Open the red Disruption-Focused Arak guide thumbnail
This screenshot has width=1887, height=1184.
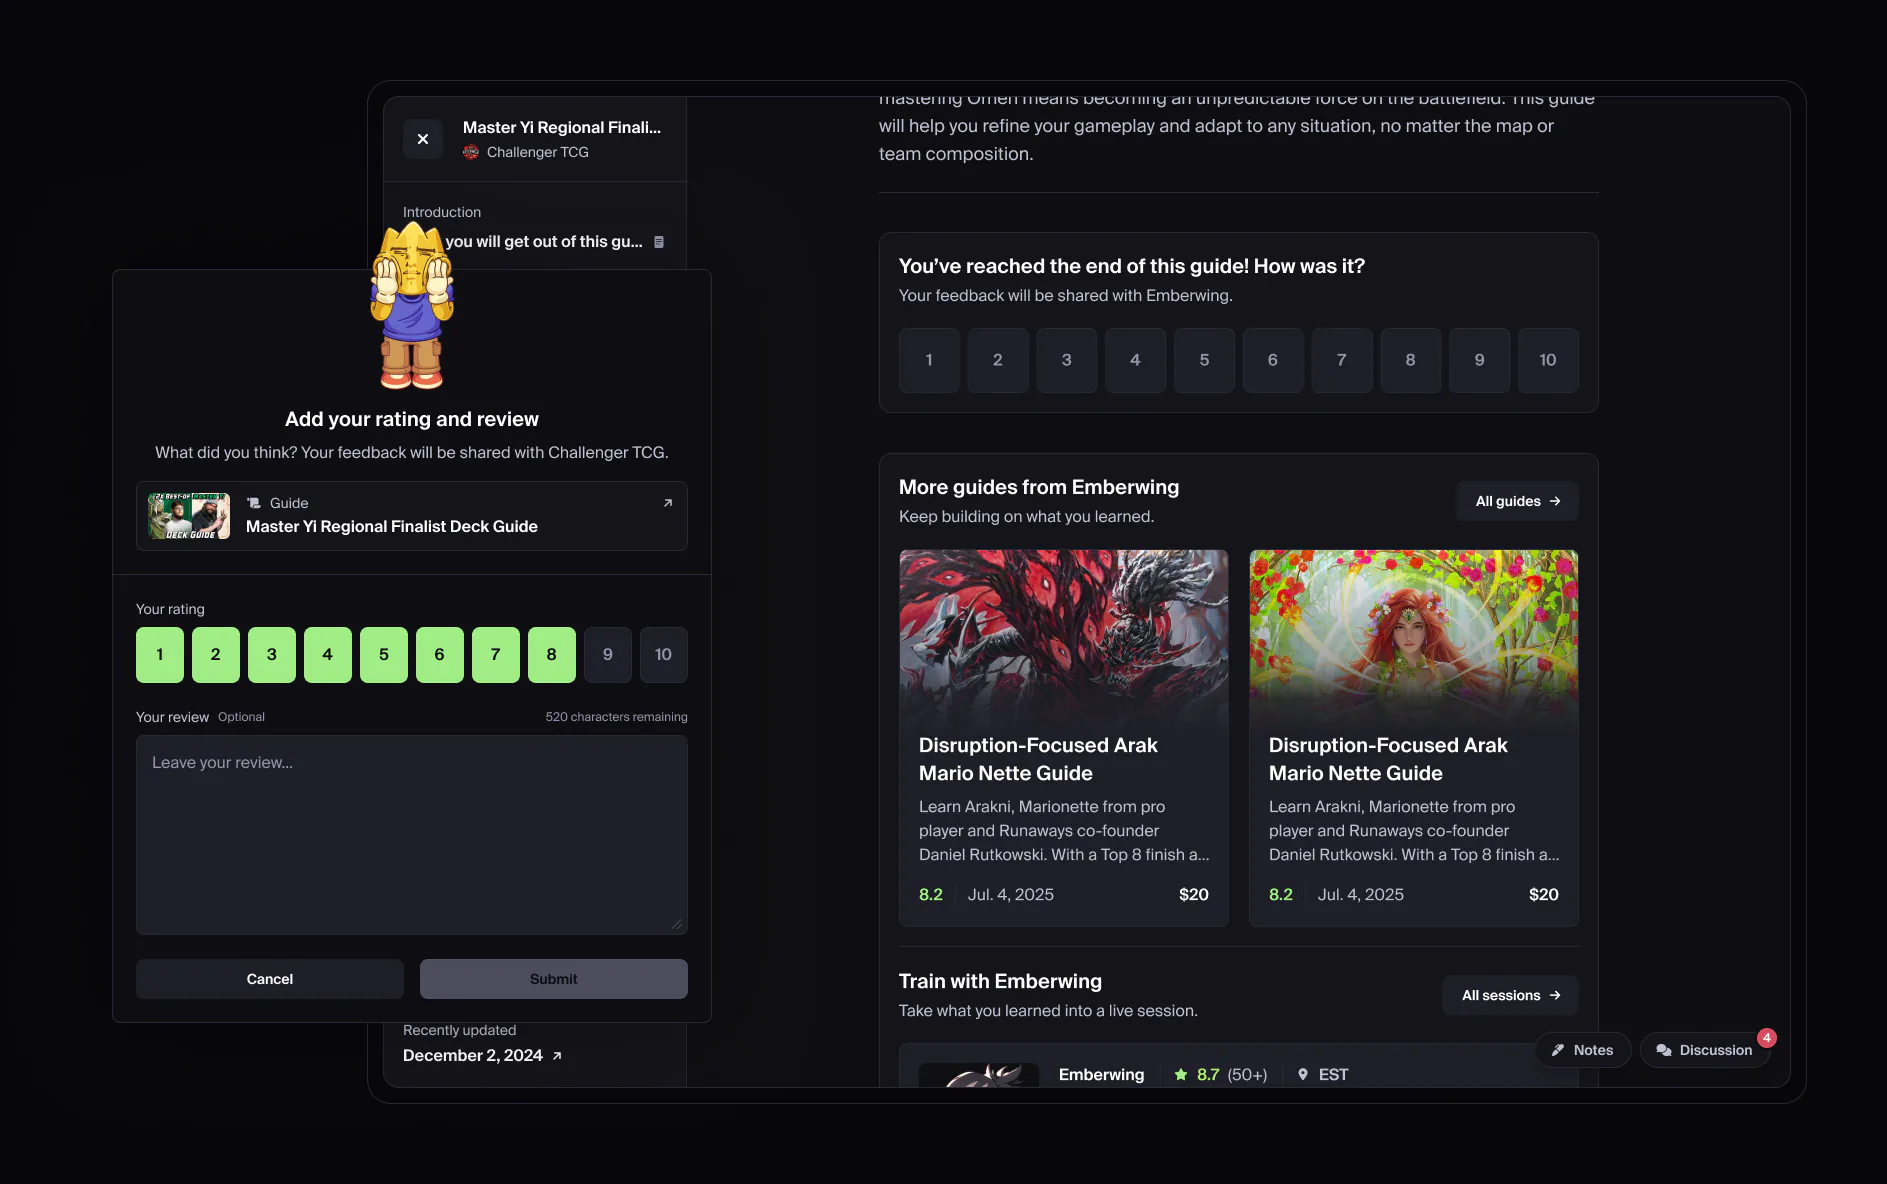pos(1064,637)
